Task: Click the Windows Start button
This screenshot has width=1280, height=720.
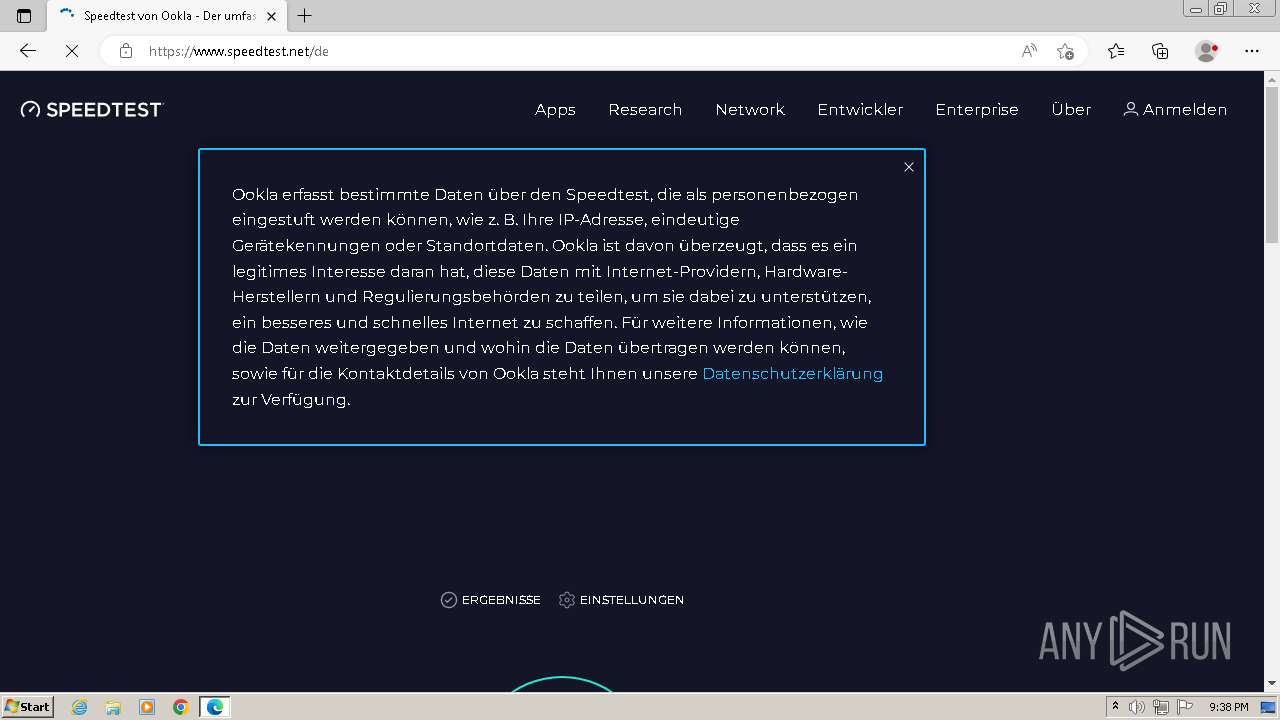Action: 27,707
